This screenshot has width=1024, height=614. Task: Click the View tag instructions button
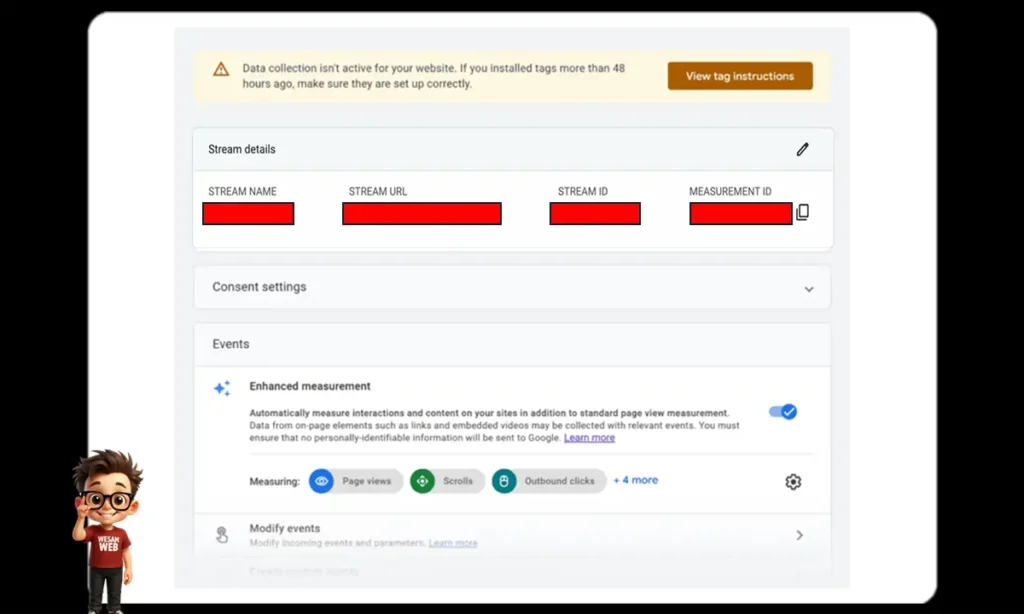coord(739,75)
